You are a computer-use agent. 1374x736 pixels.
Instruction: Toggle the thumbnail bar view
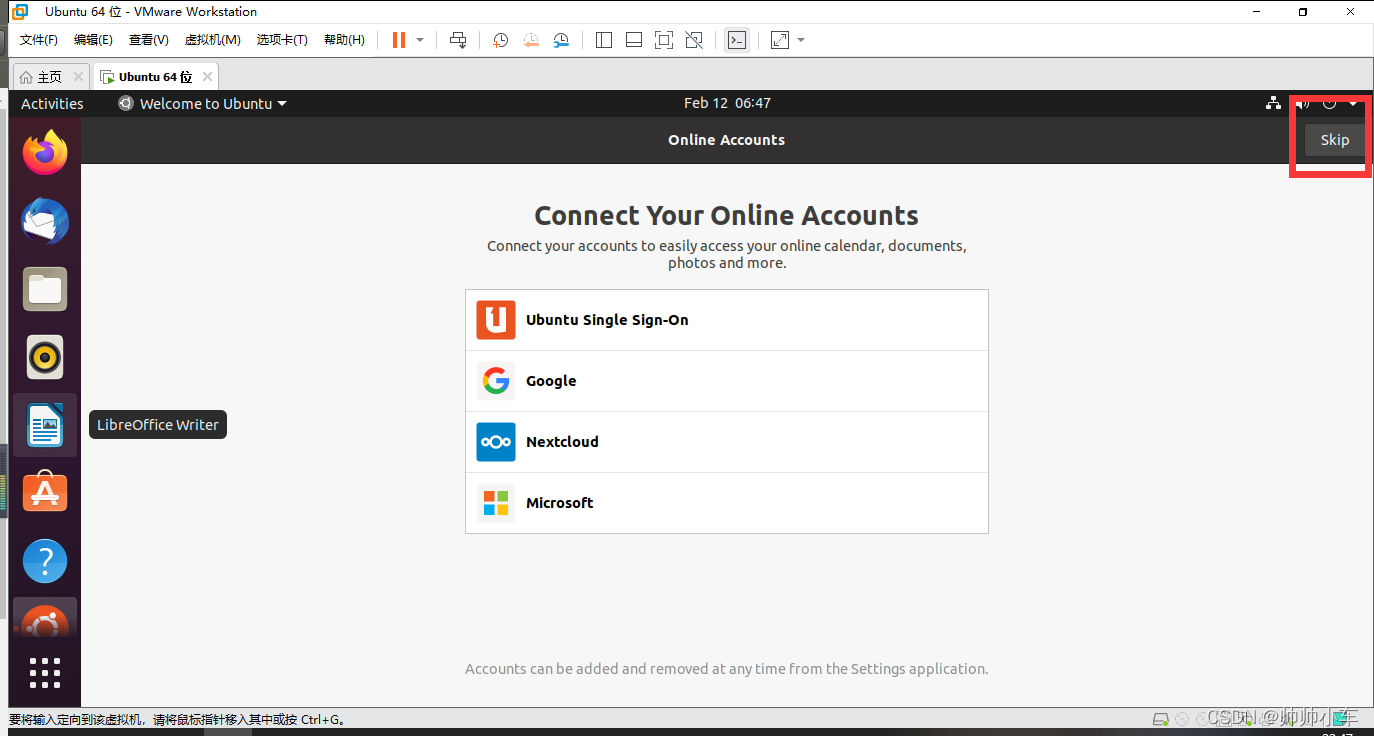[634, 40]
